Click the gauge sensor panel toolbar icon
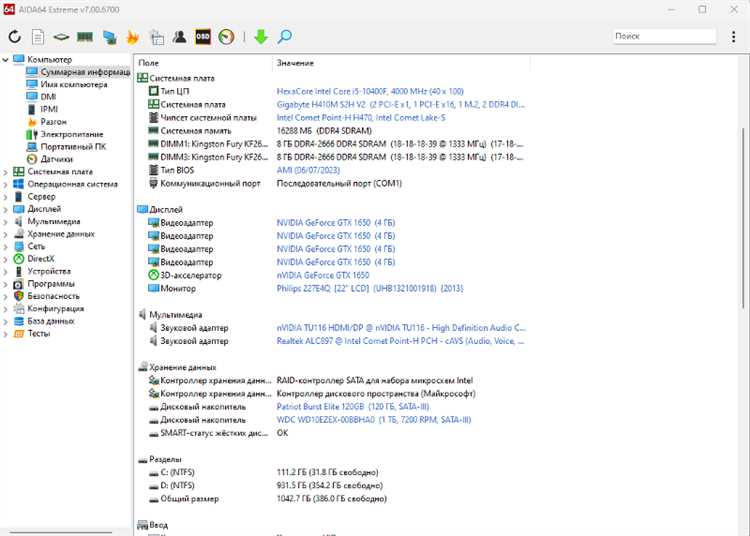 point(227,37)
